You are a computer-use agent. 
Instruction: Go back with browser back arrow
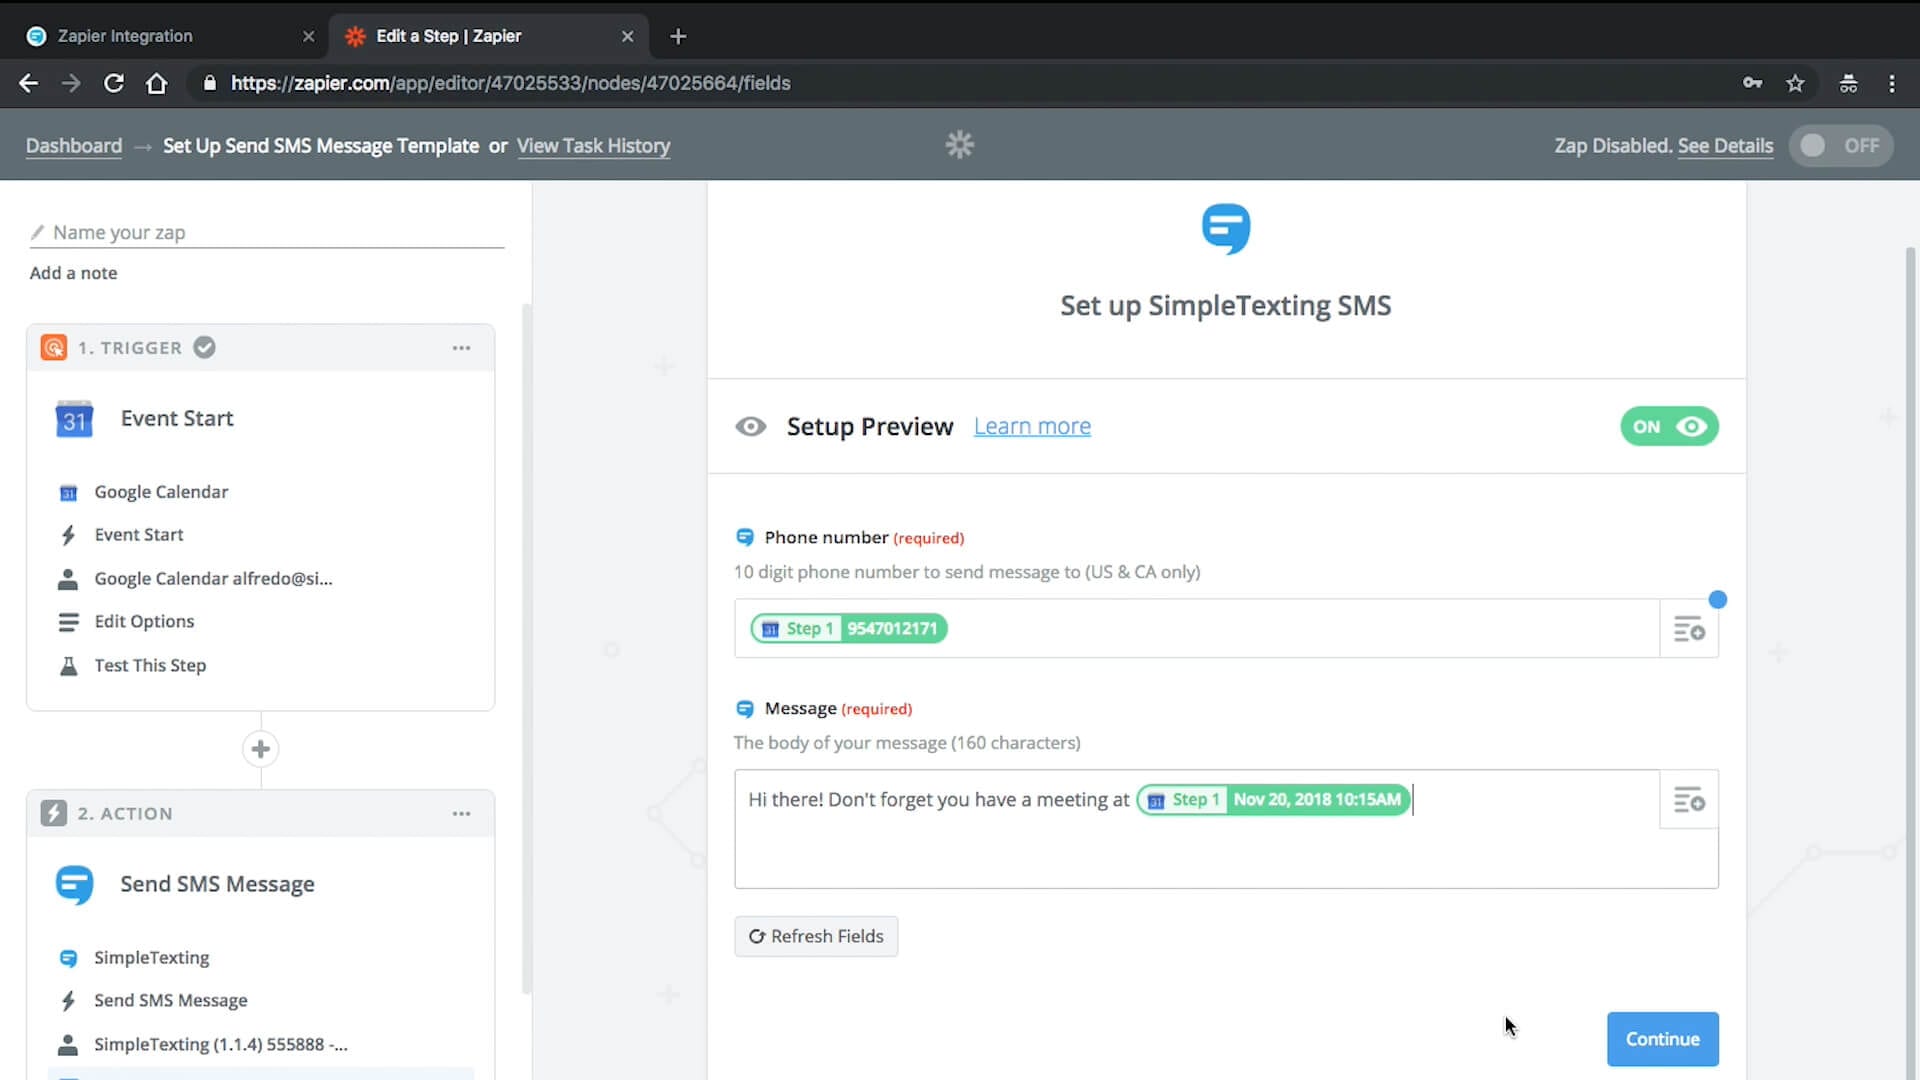(x=29, y=83)
